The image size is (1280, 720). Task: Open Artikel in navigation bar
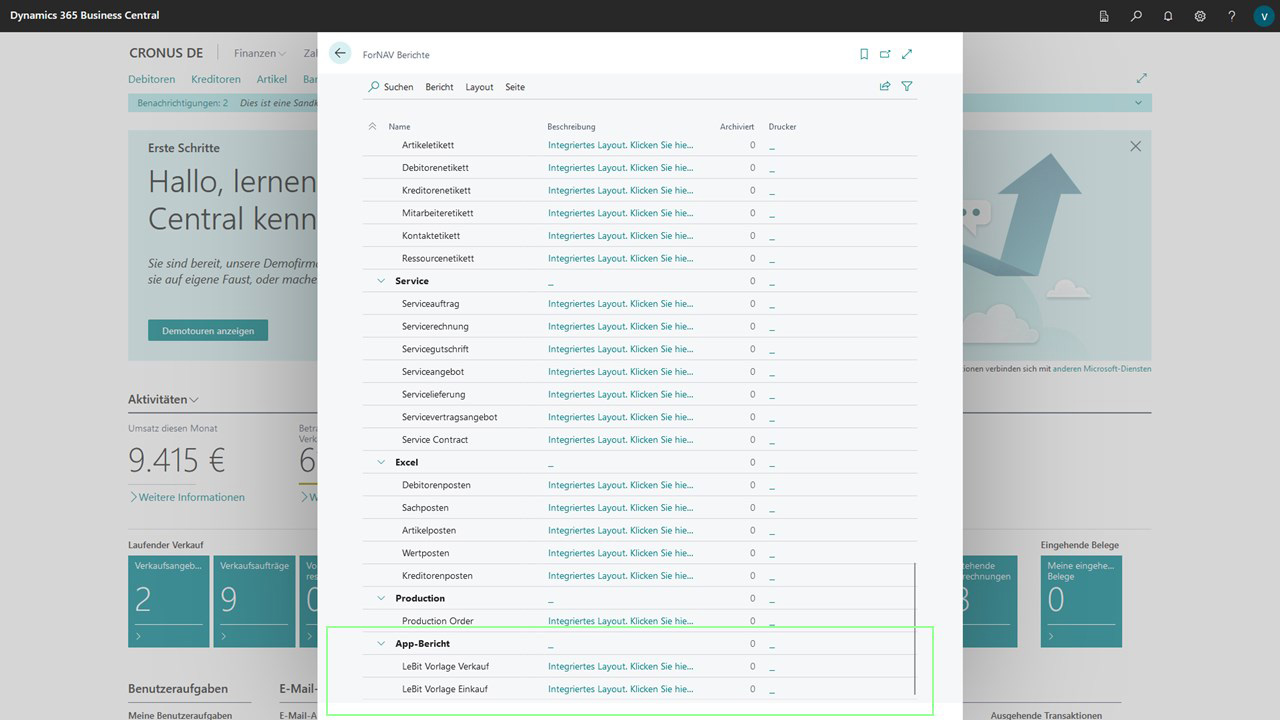coord(272,79)
